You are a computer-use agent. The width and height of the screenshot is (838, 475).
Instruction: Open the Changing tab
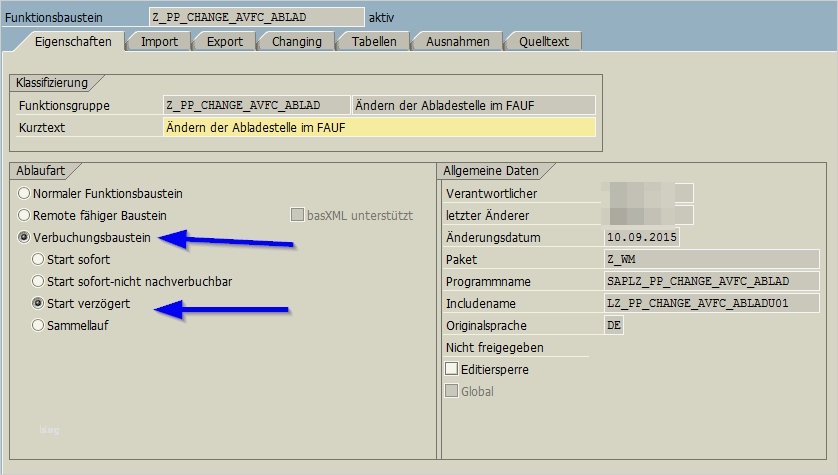tap(297, 42)
